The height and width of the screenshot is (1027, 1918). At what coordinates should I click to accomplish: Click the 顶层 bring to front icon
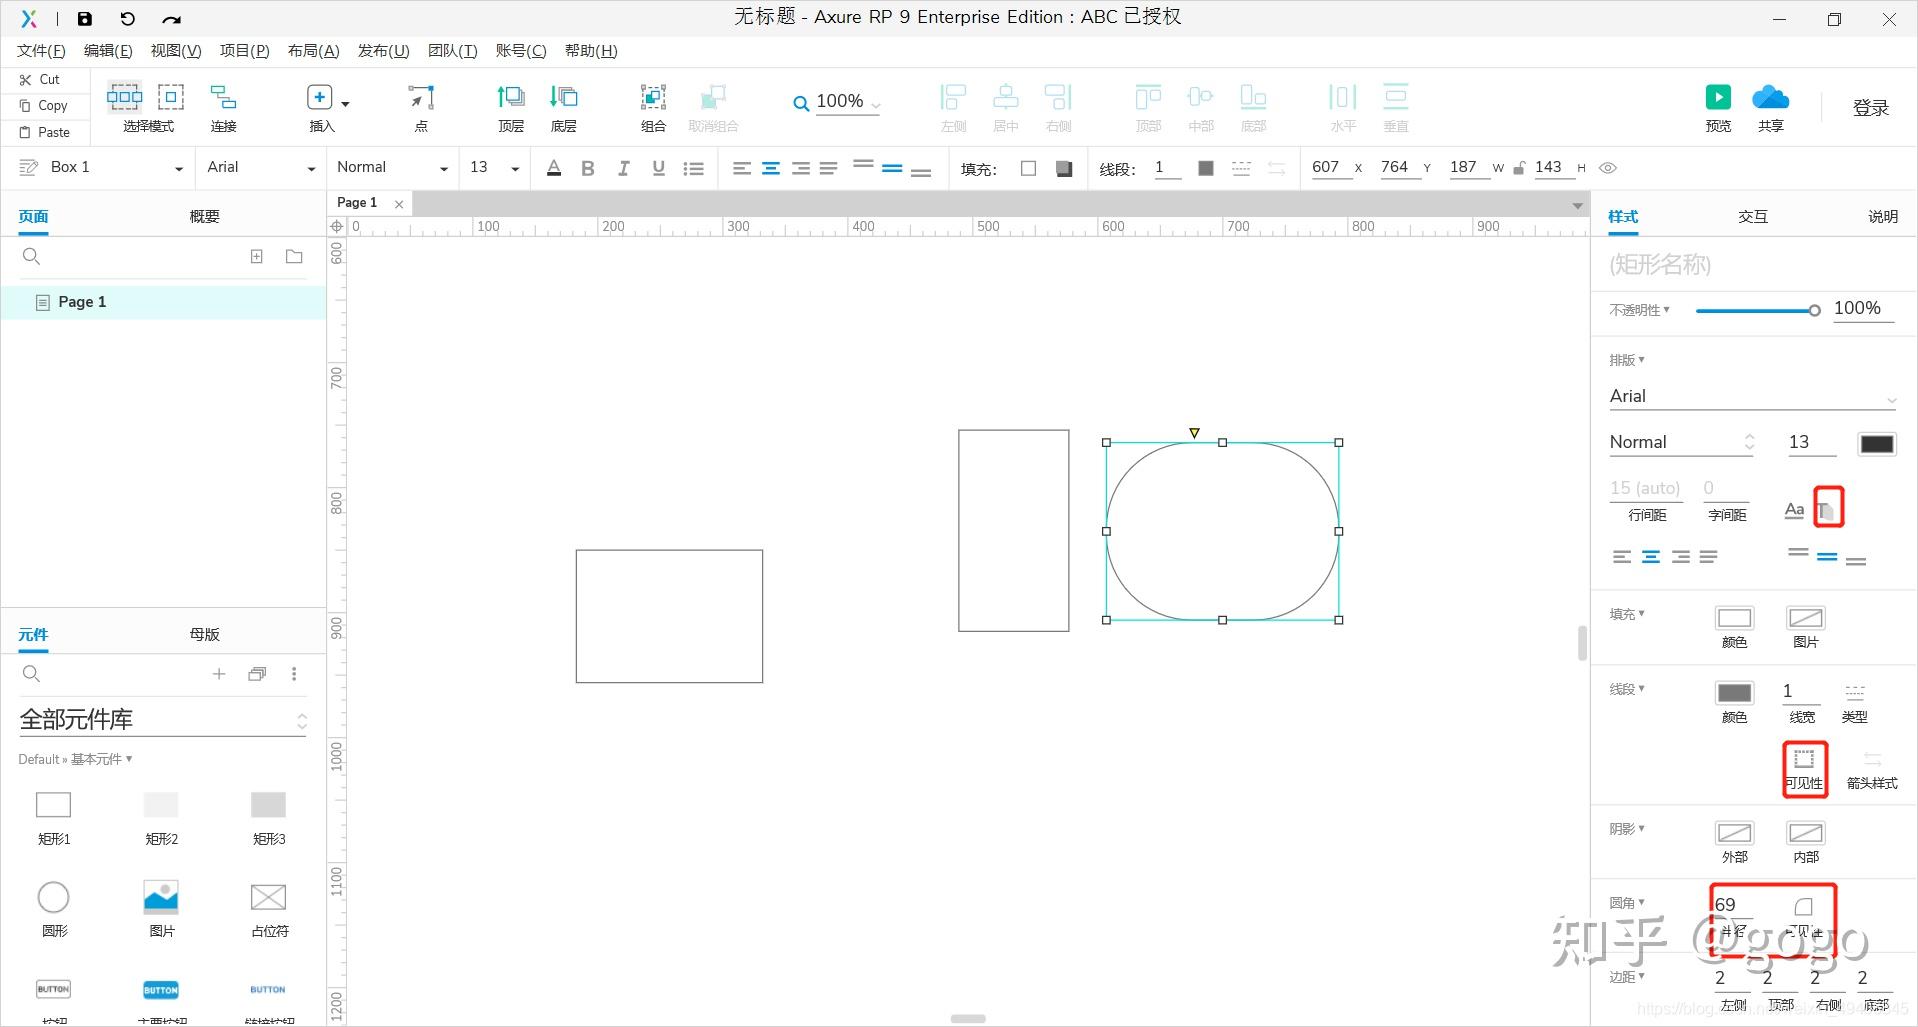(x=511, y=97)
